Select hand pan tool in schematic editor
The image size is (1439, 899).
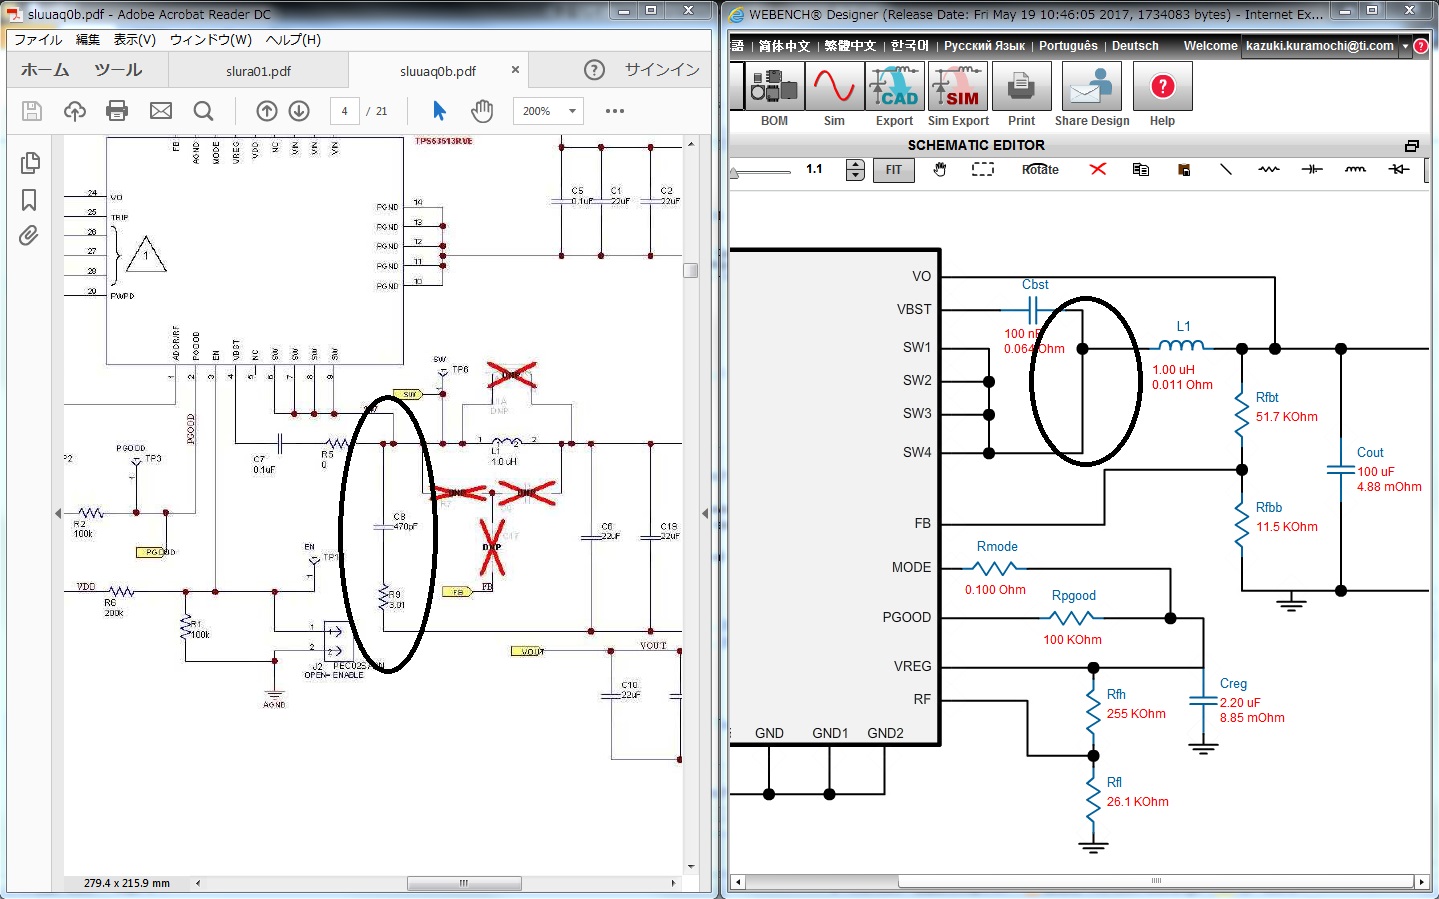(940, 170)
